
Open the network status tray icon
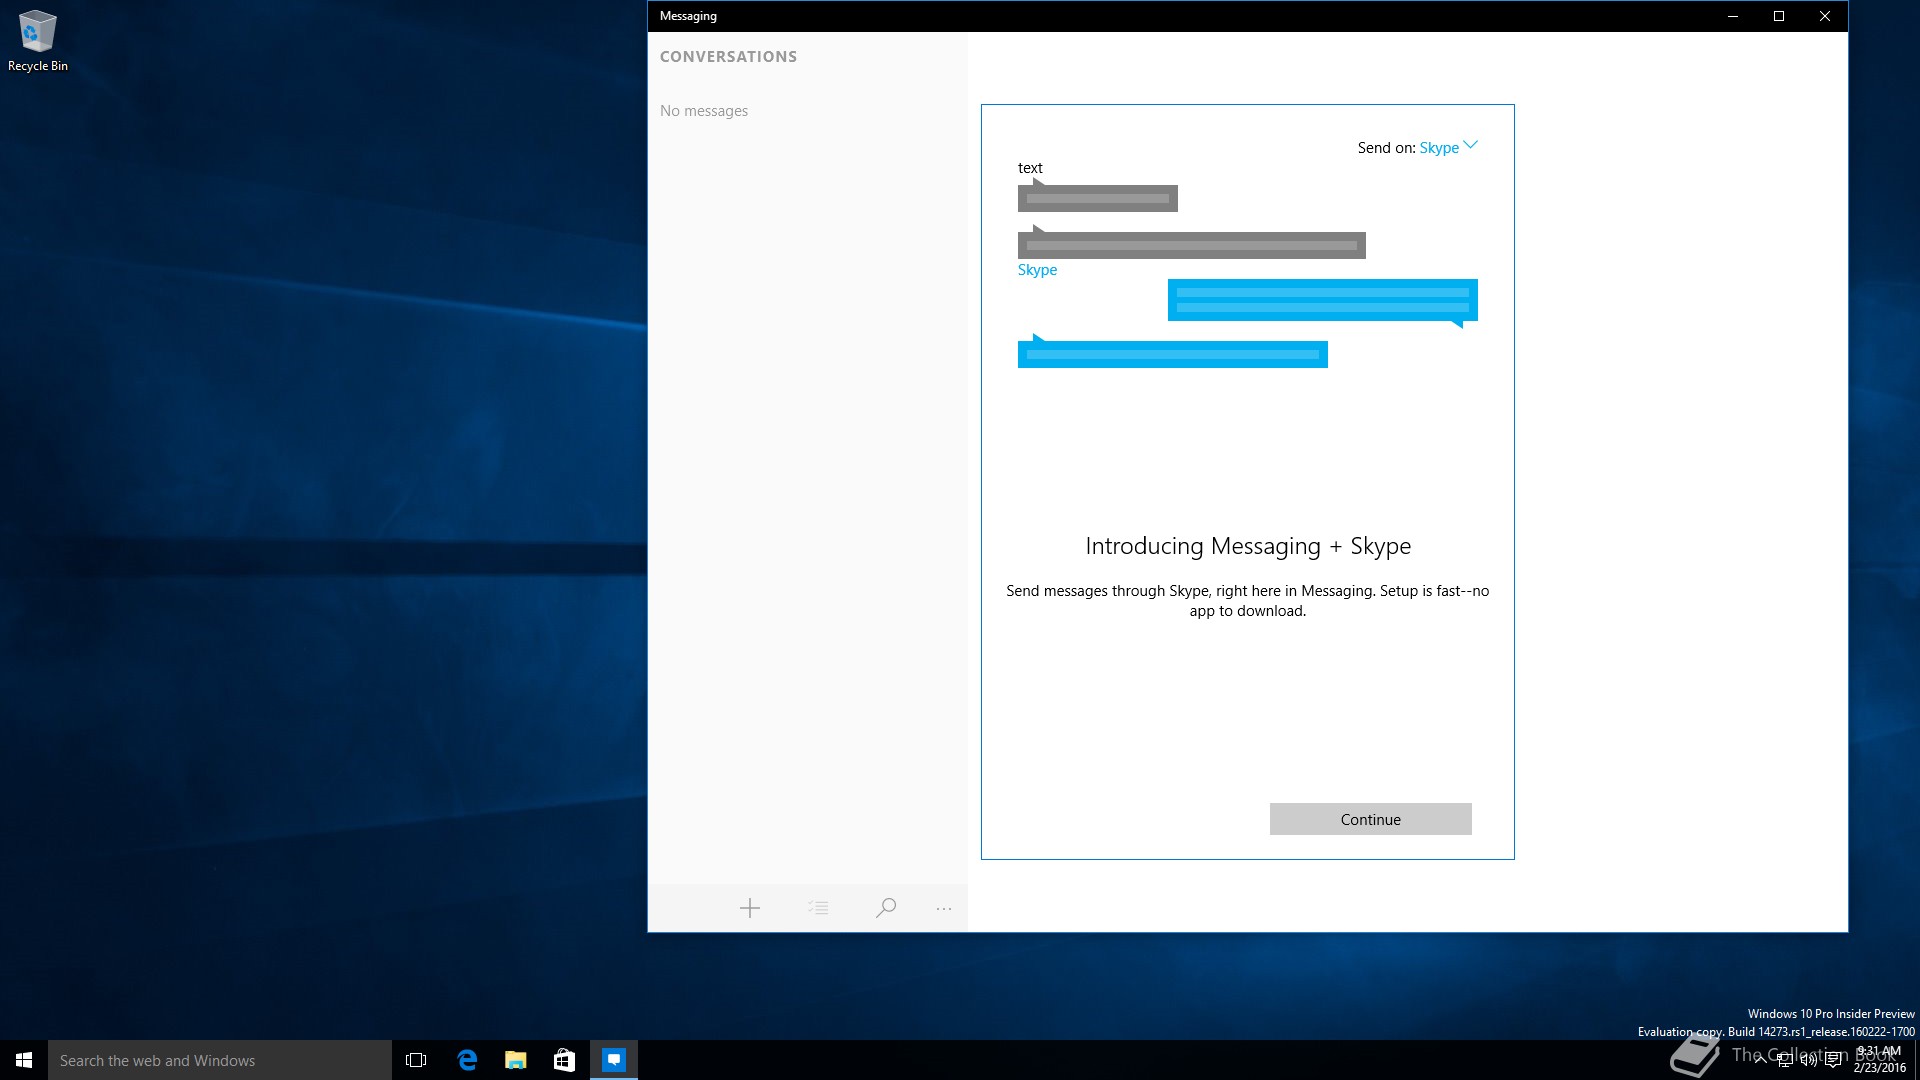[x=1785, y=1060]
